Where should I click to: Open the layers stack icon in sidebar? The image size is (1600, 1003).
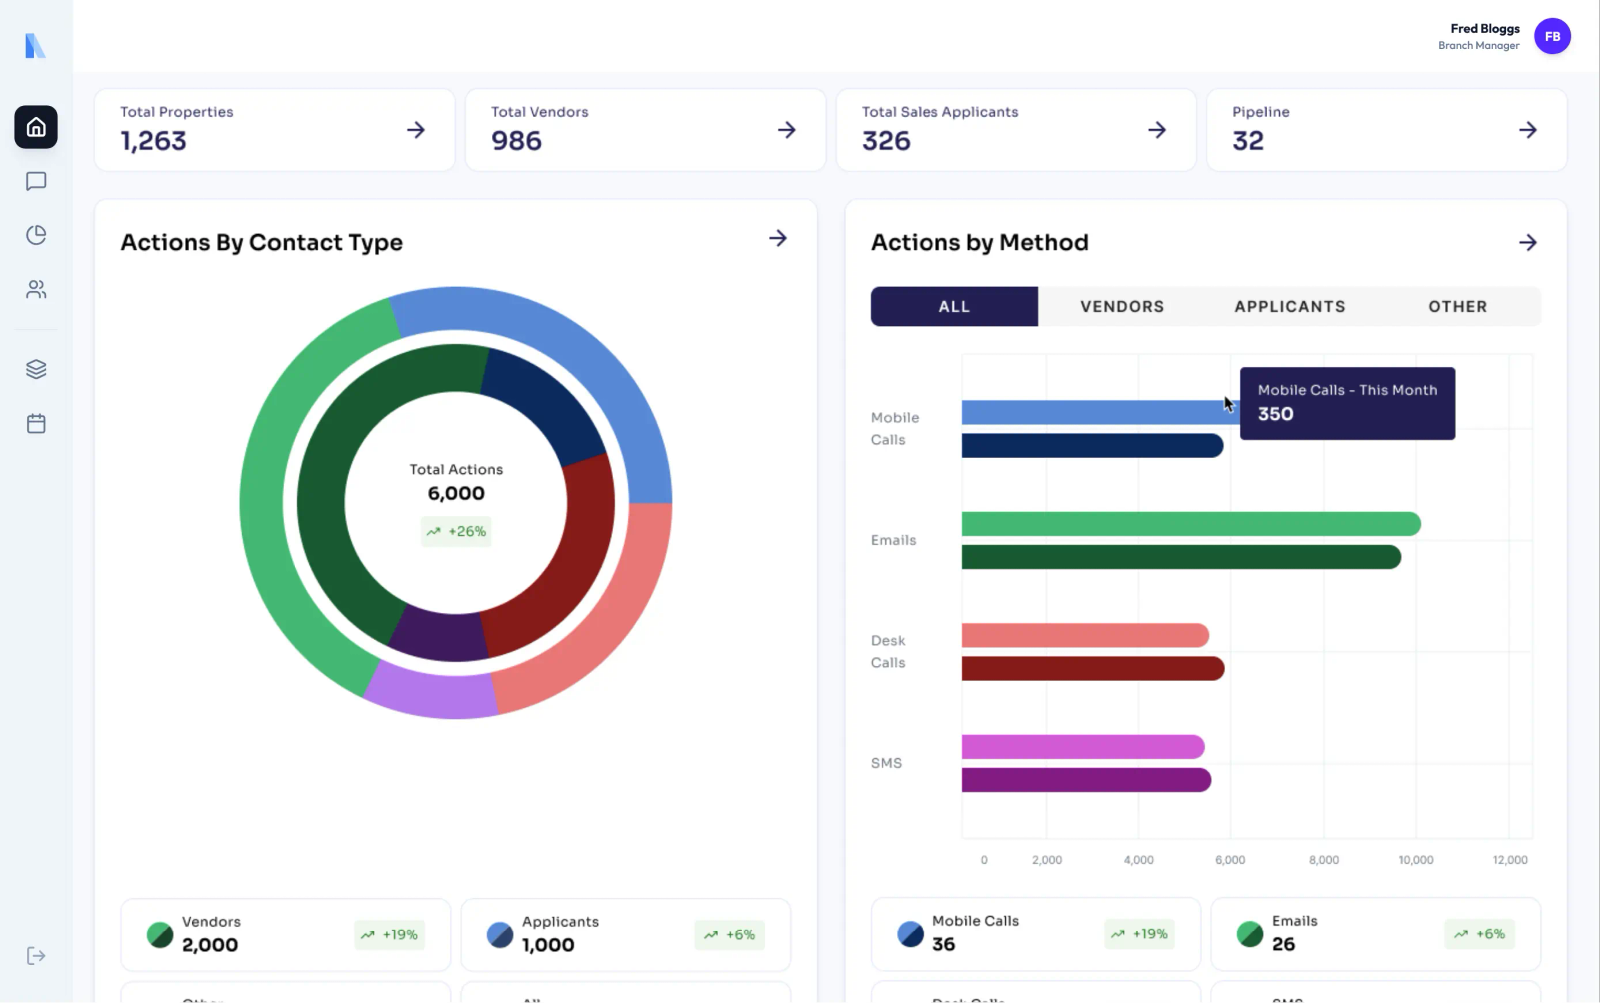coord(36,369)
